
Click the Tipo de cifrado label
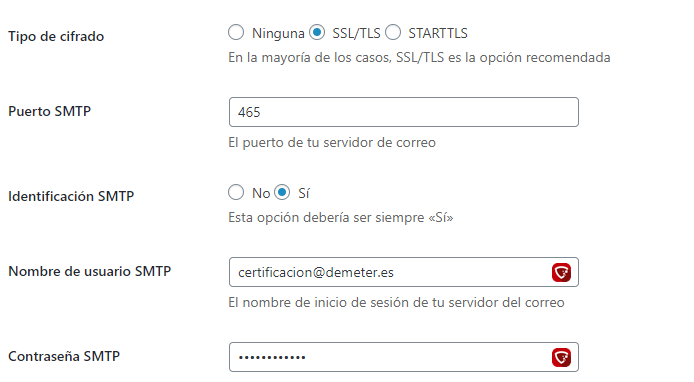(x=56, y=36)
